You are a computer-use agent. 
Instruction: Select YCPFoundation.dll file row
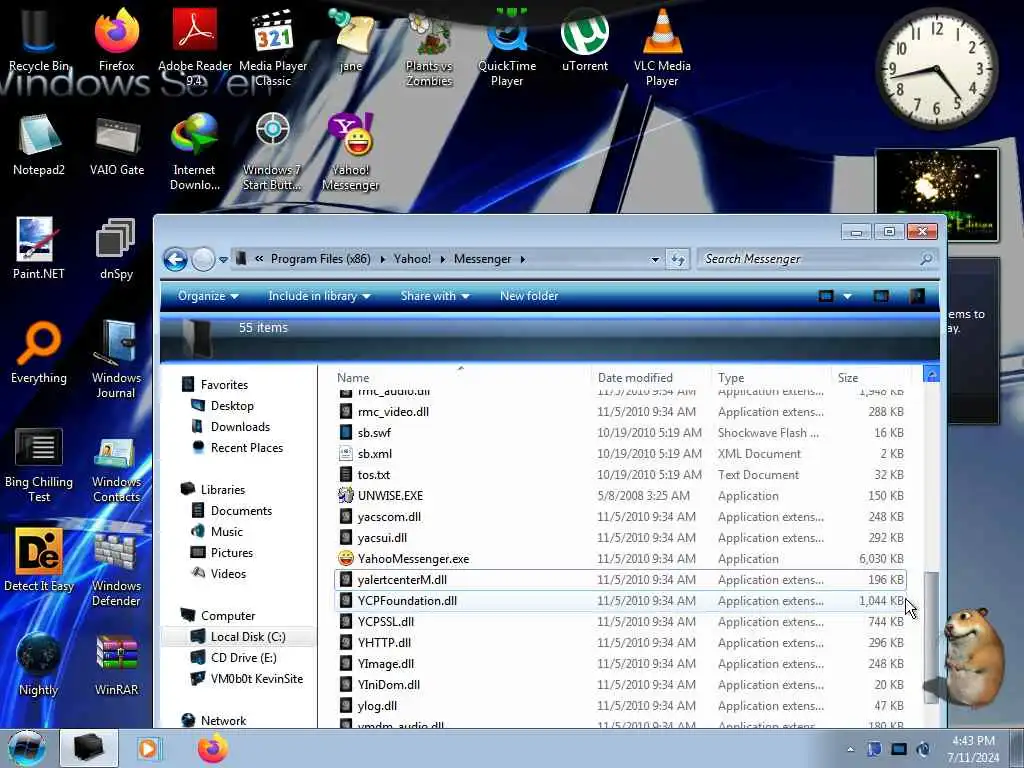(620, 601)
